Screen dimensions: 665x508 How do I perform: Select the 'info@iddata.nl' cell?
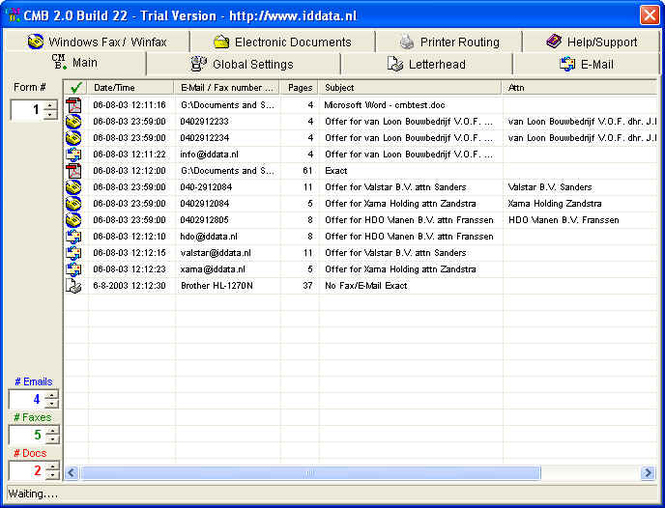[x=209, y=154]
